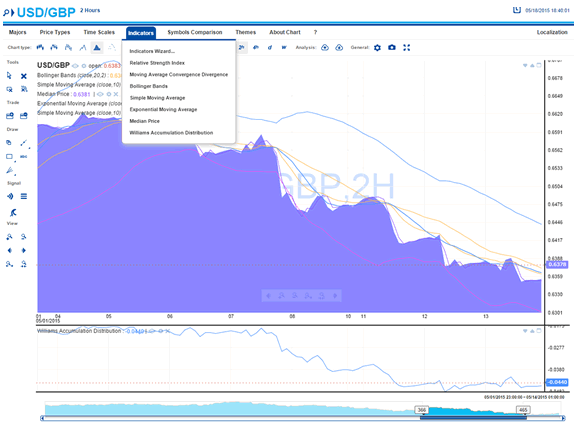This screenshot has height=430, width=574.
Task: Open the General settings gear icon
Action: coord(377,48)
